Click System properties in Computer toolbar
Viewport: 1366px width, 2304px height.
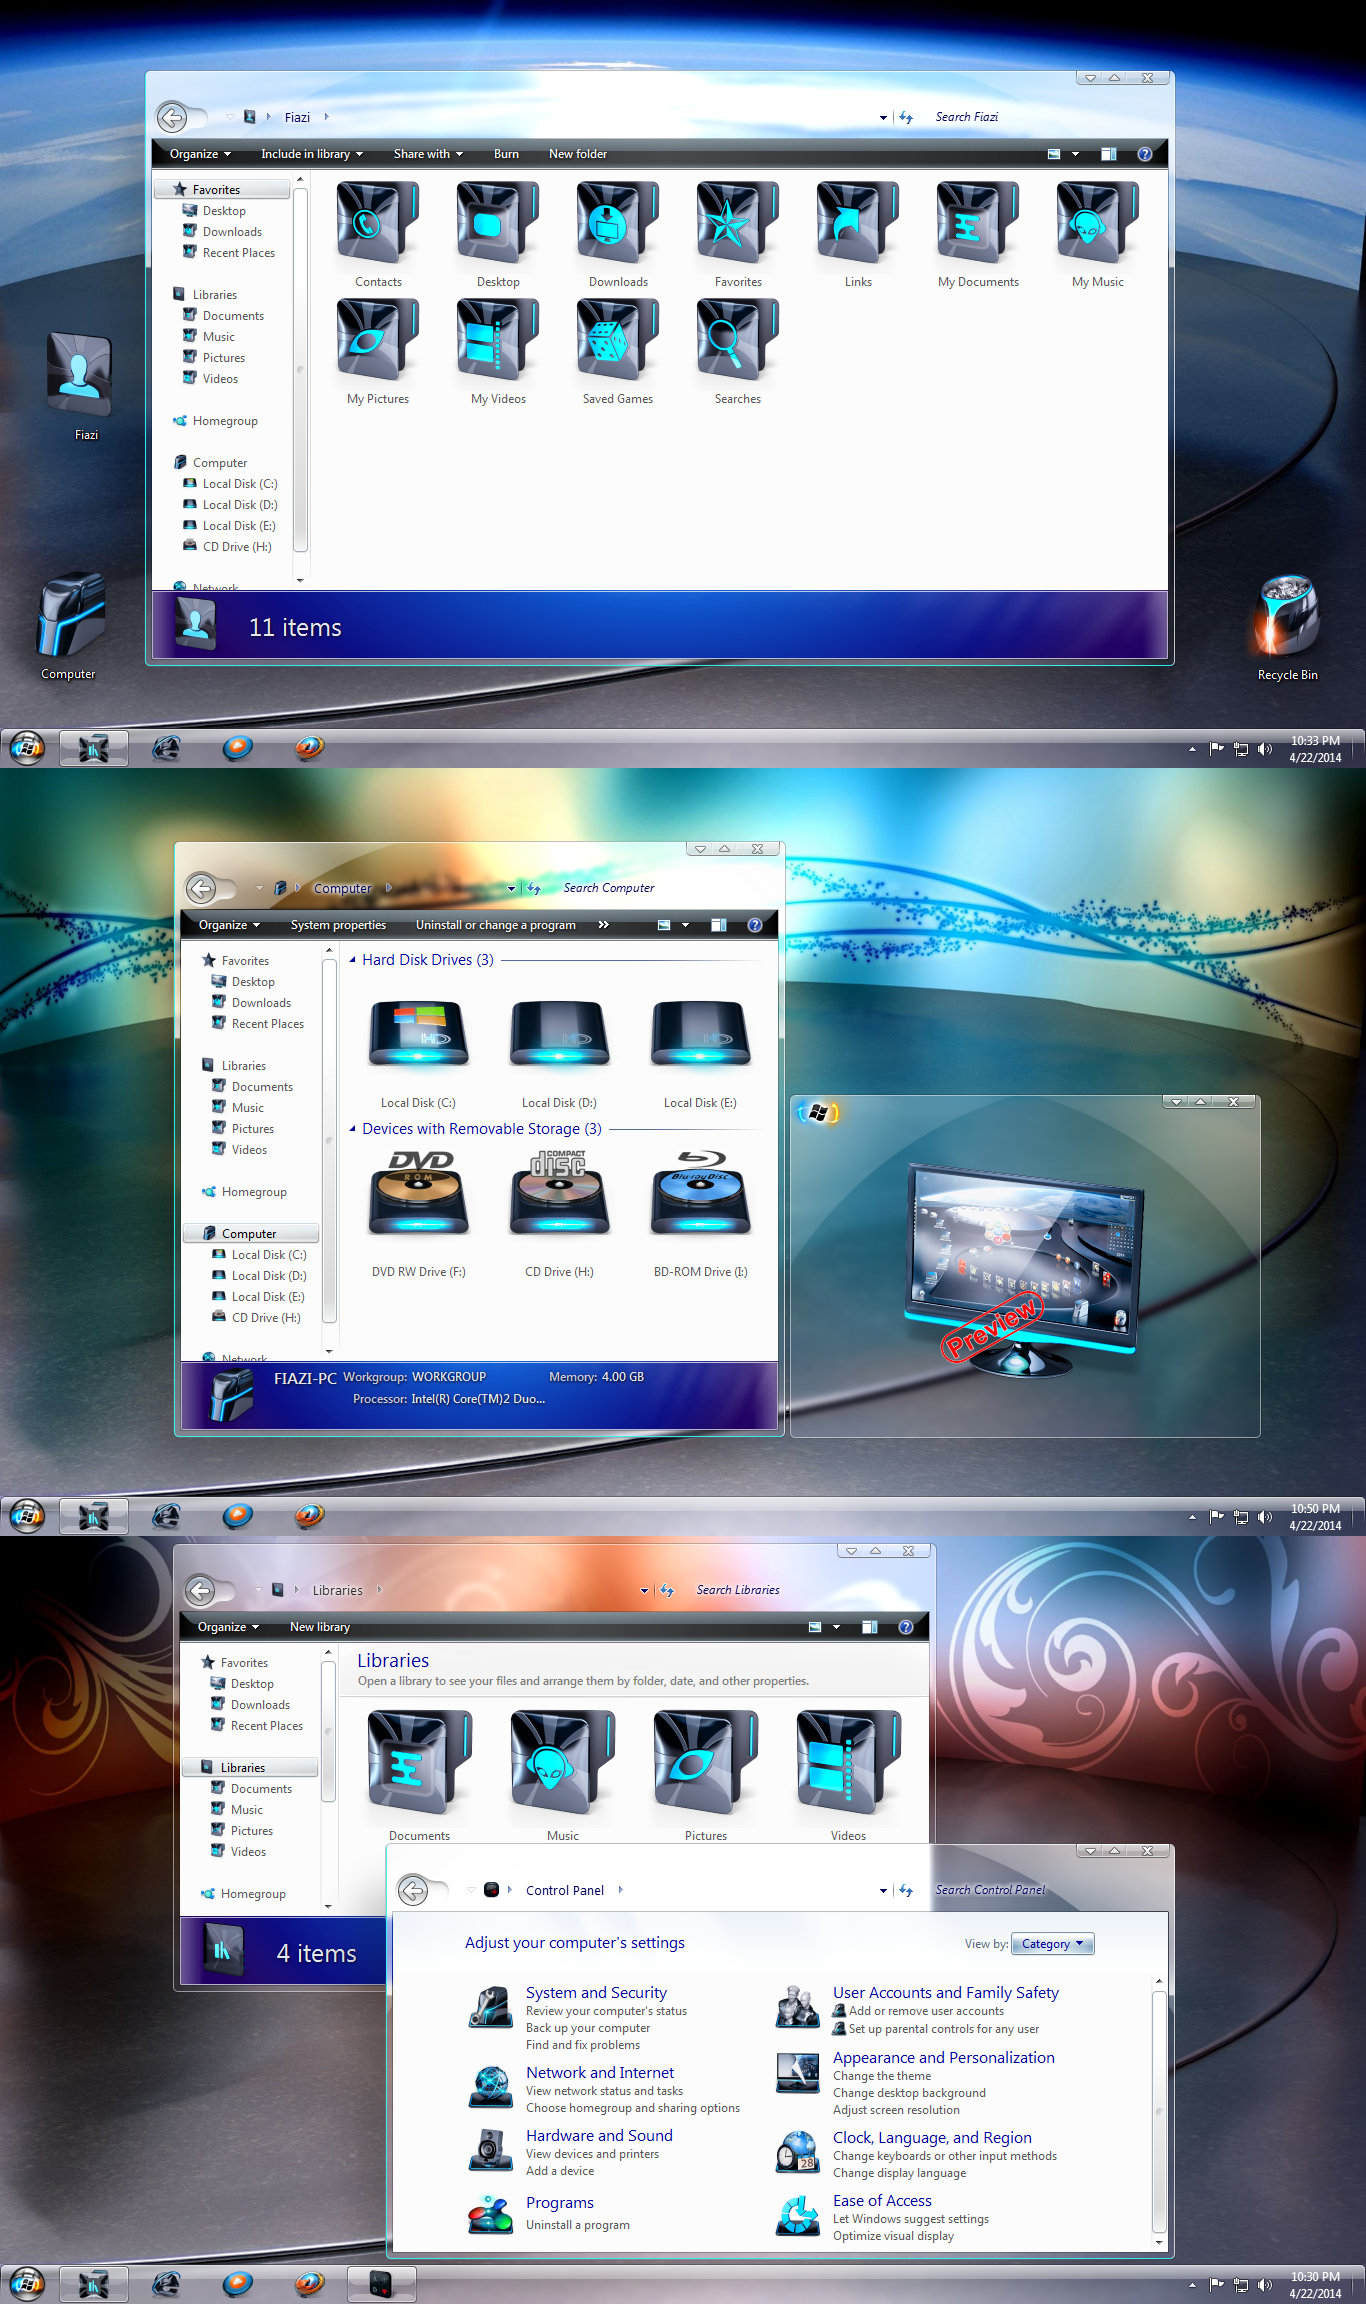[x=338, y=925]
